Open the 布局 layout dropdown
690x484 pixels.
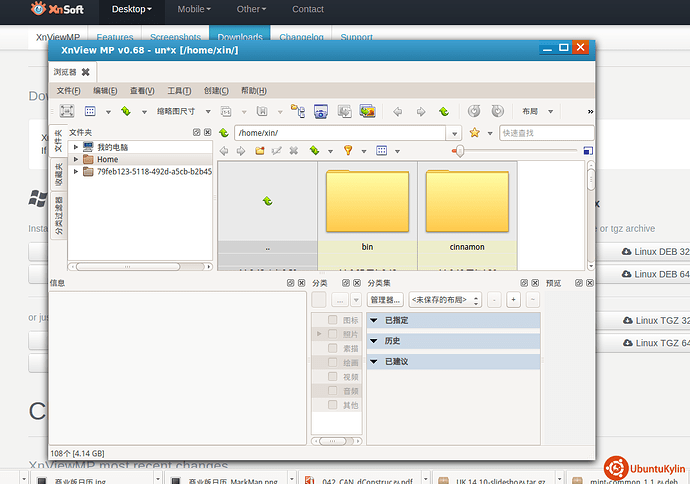(x=535, y=111)
